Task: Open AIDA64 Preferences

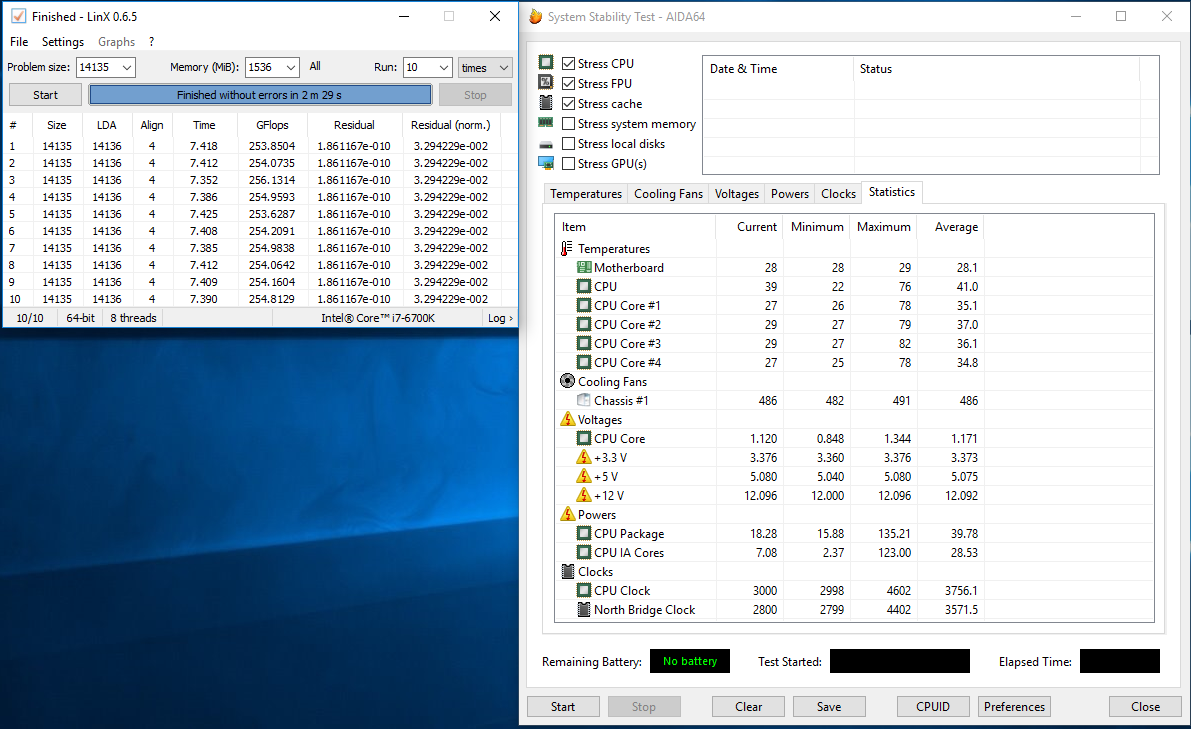Action: (1014, 706)
